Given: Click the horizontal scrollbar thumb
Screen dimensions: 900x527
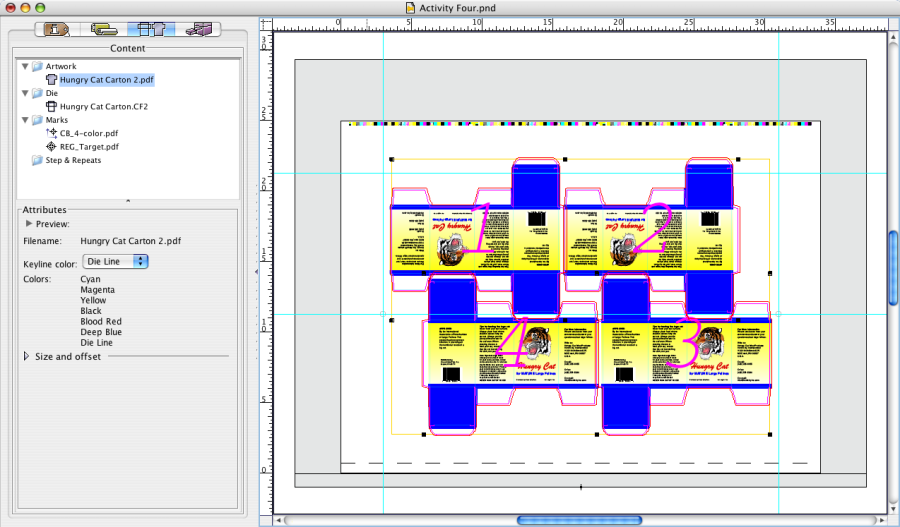Looking at the screenshot, I should point(579,520).
